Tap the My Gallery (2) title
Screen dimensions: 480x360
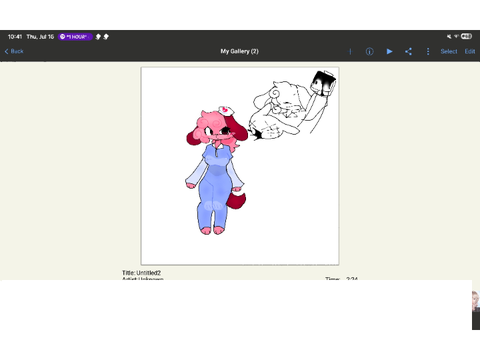[x=239, y=51]
